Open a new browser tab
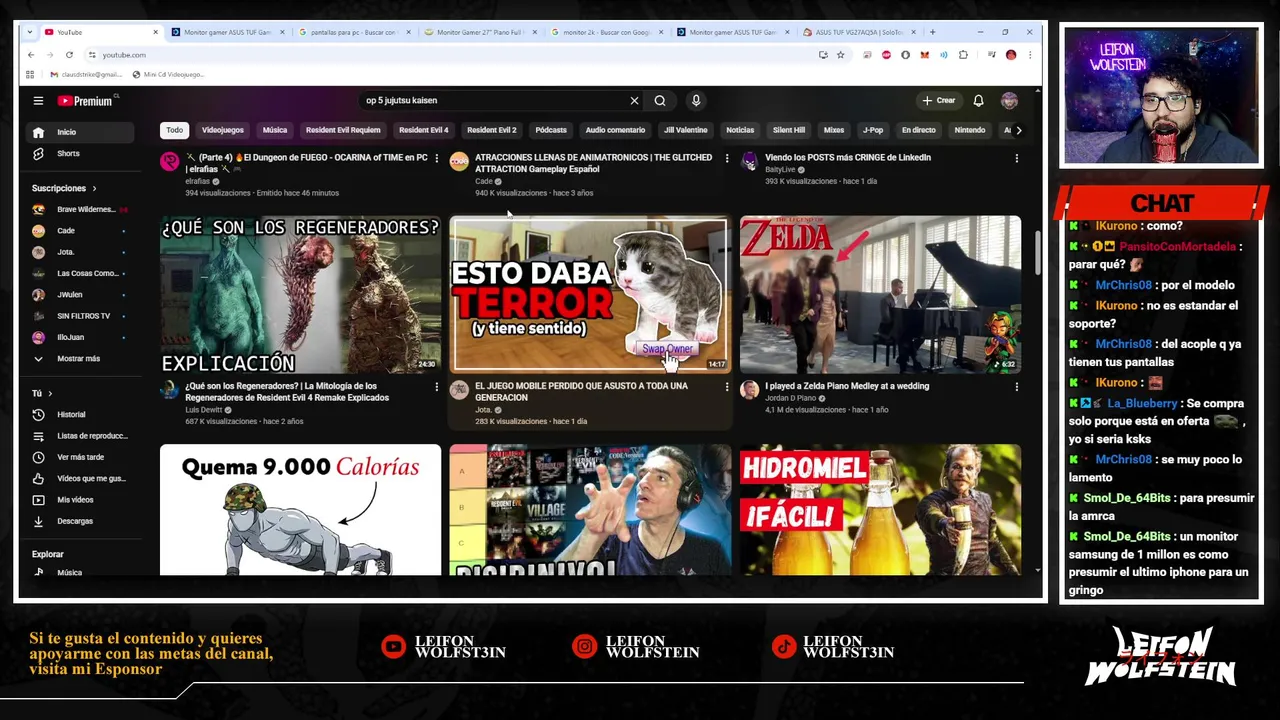Viewport: 1280px width, 720px height. pos(932,32)
